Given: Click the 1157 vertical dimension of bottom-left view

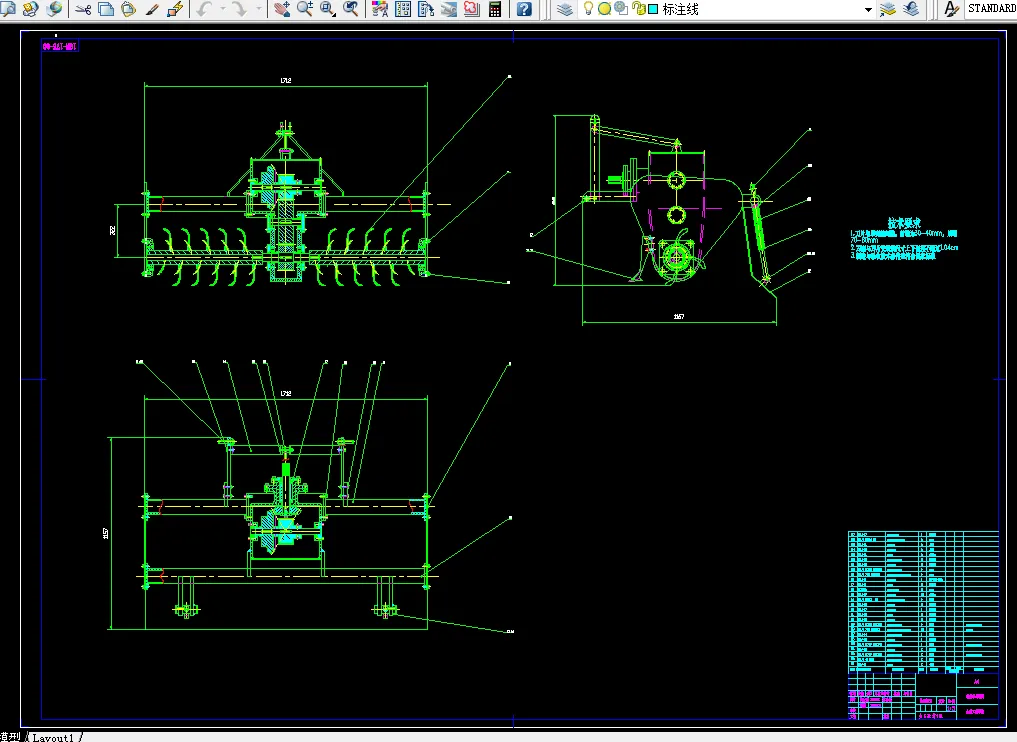Looking at the screenshot, I should point(105,533).
